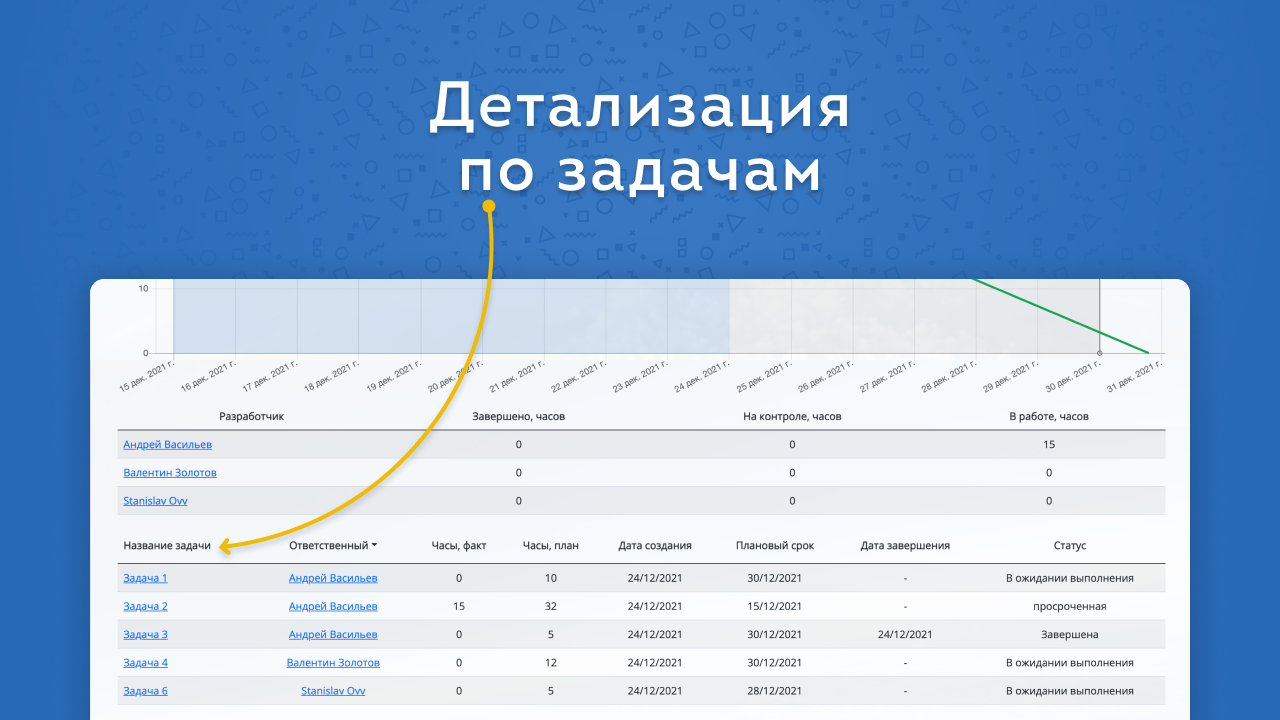Click the 31 дек. 2021 г. chart axis label
The image size is (1280, 720).
click(x=1135, y=375)
